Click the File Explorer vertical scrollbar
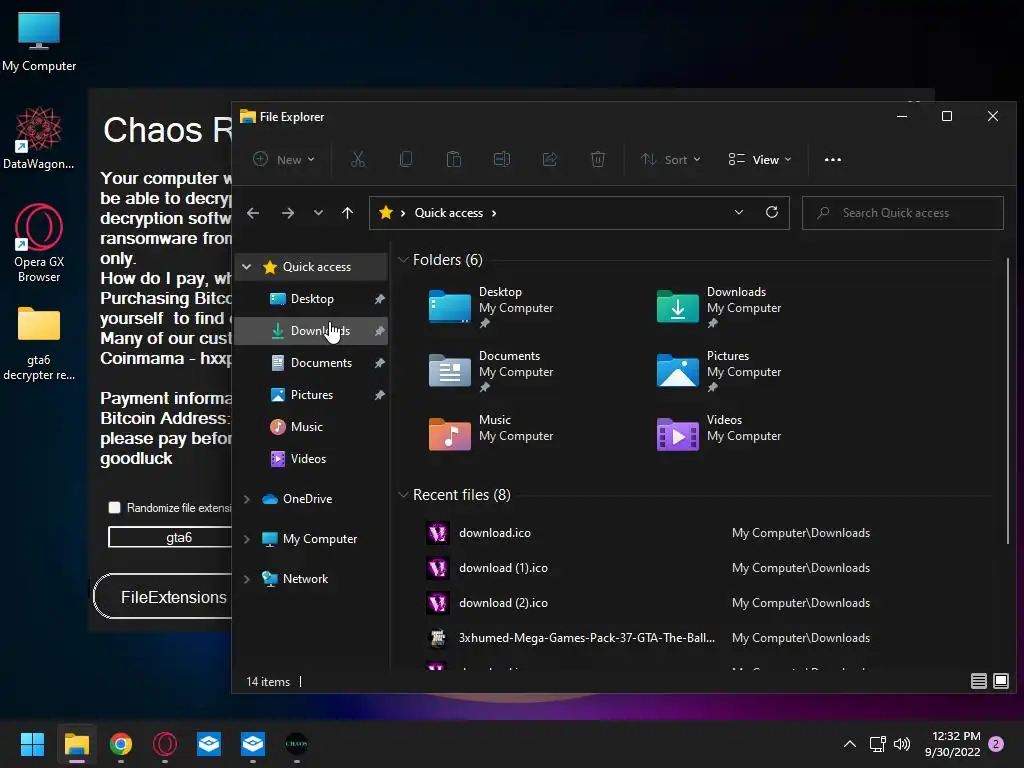This screenshot has height=768, width=1024. coord(1008,402)
